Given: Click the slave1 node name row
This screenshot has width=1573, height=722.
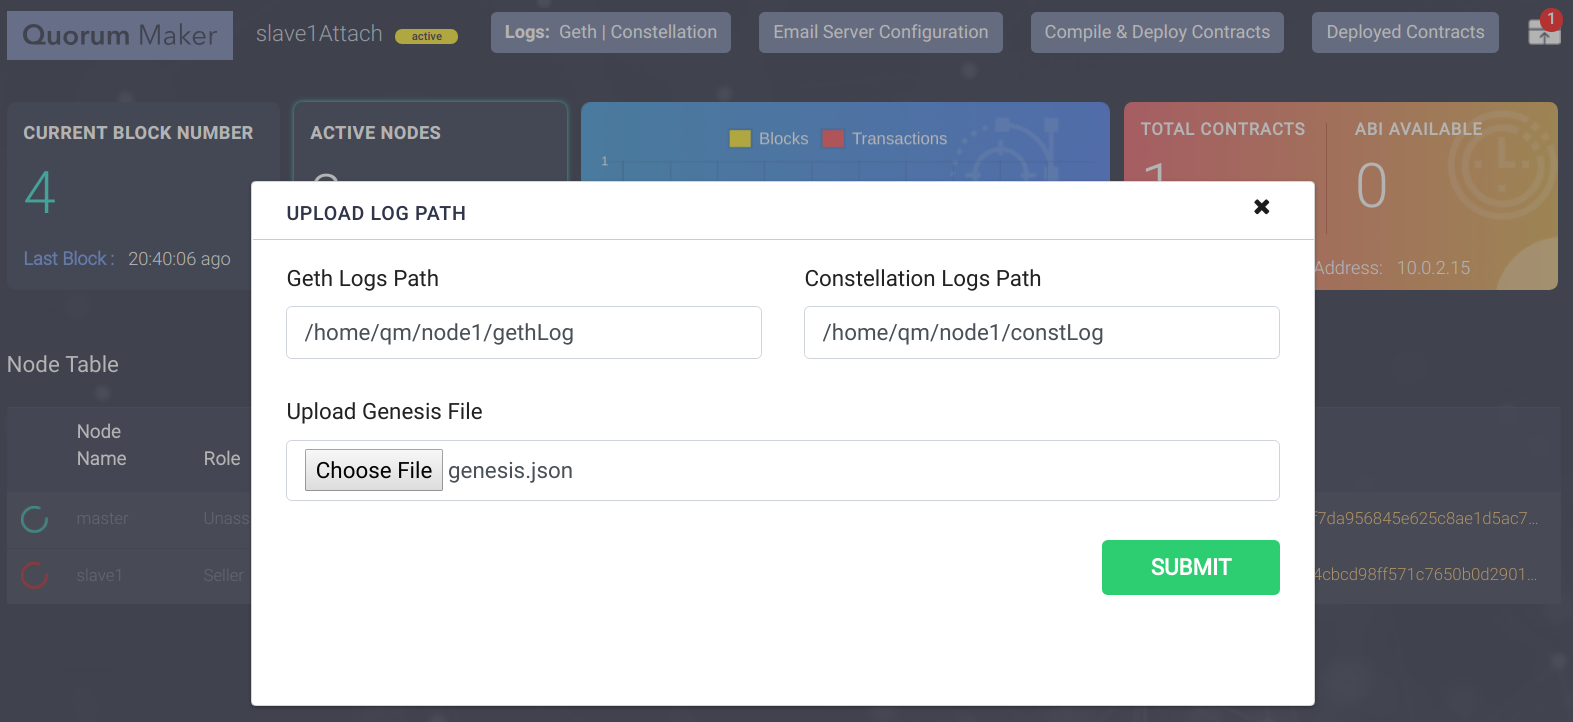Looking at the screenshot, I should (99, 576).
